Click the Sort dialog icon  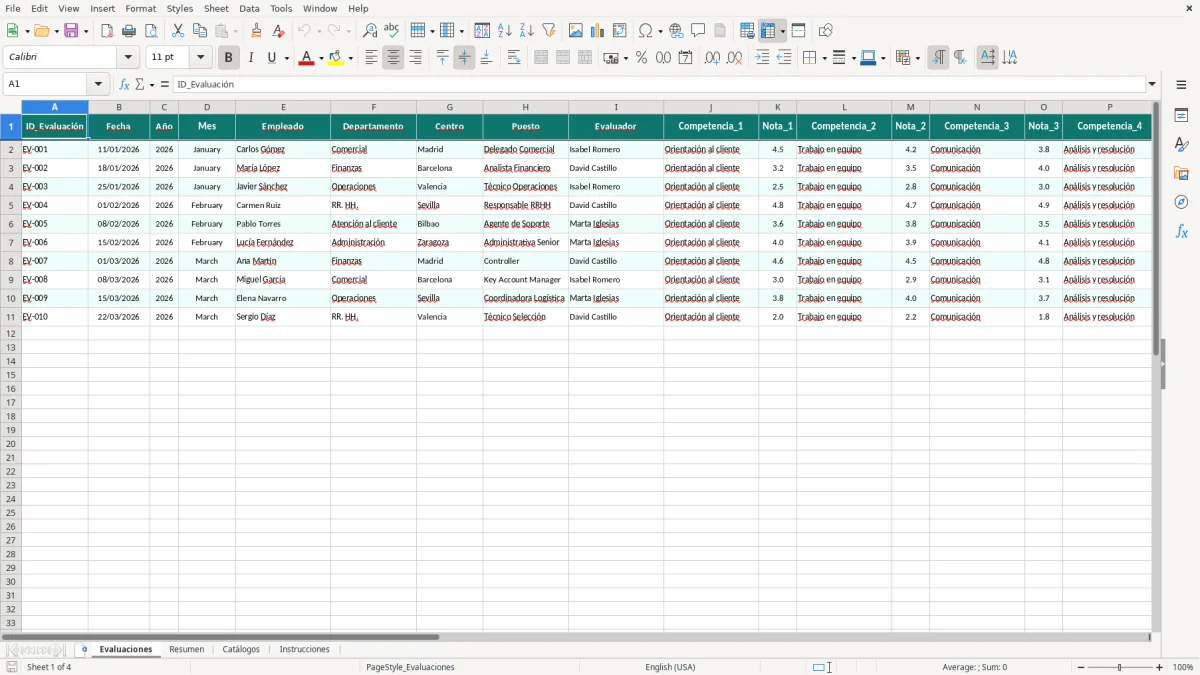point(482,31)
